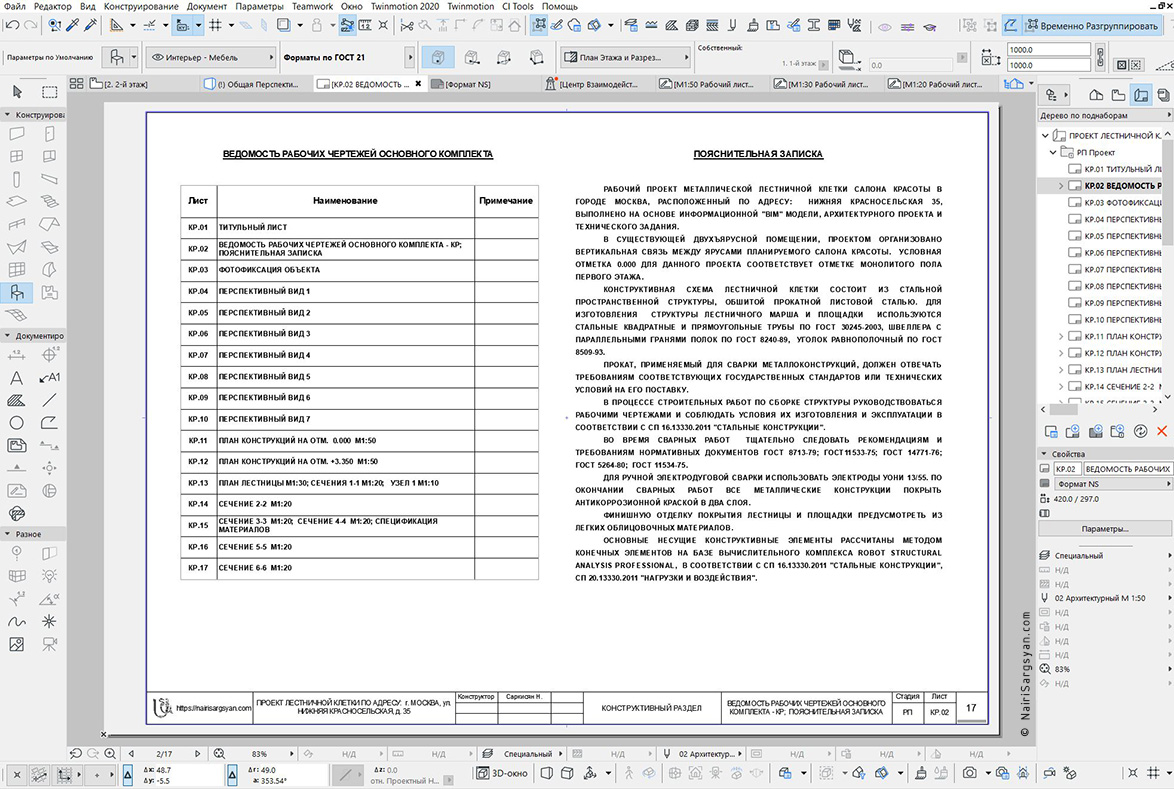Viewport: 1174px width, 789px height.
Task: Select the Circle/Arc tool
Action: pos(16,423)
